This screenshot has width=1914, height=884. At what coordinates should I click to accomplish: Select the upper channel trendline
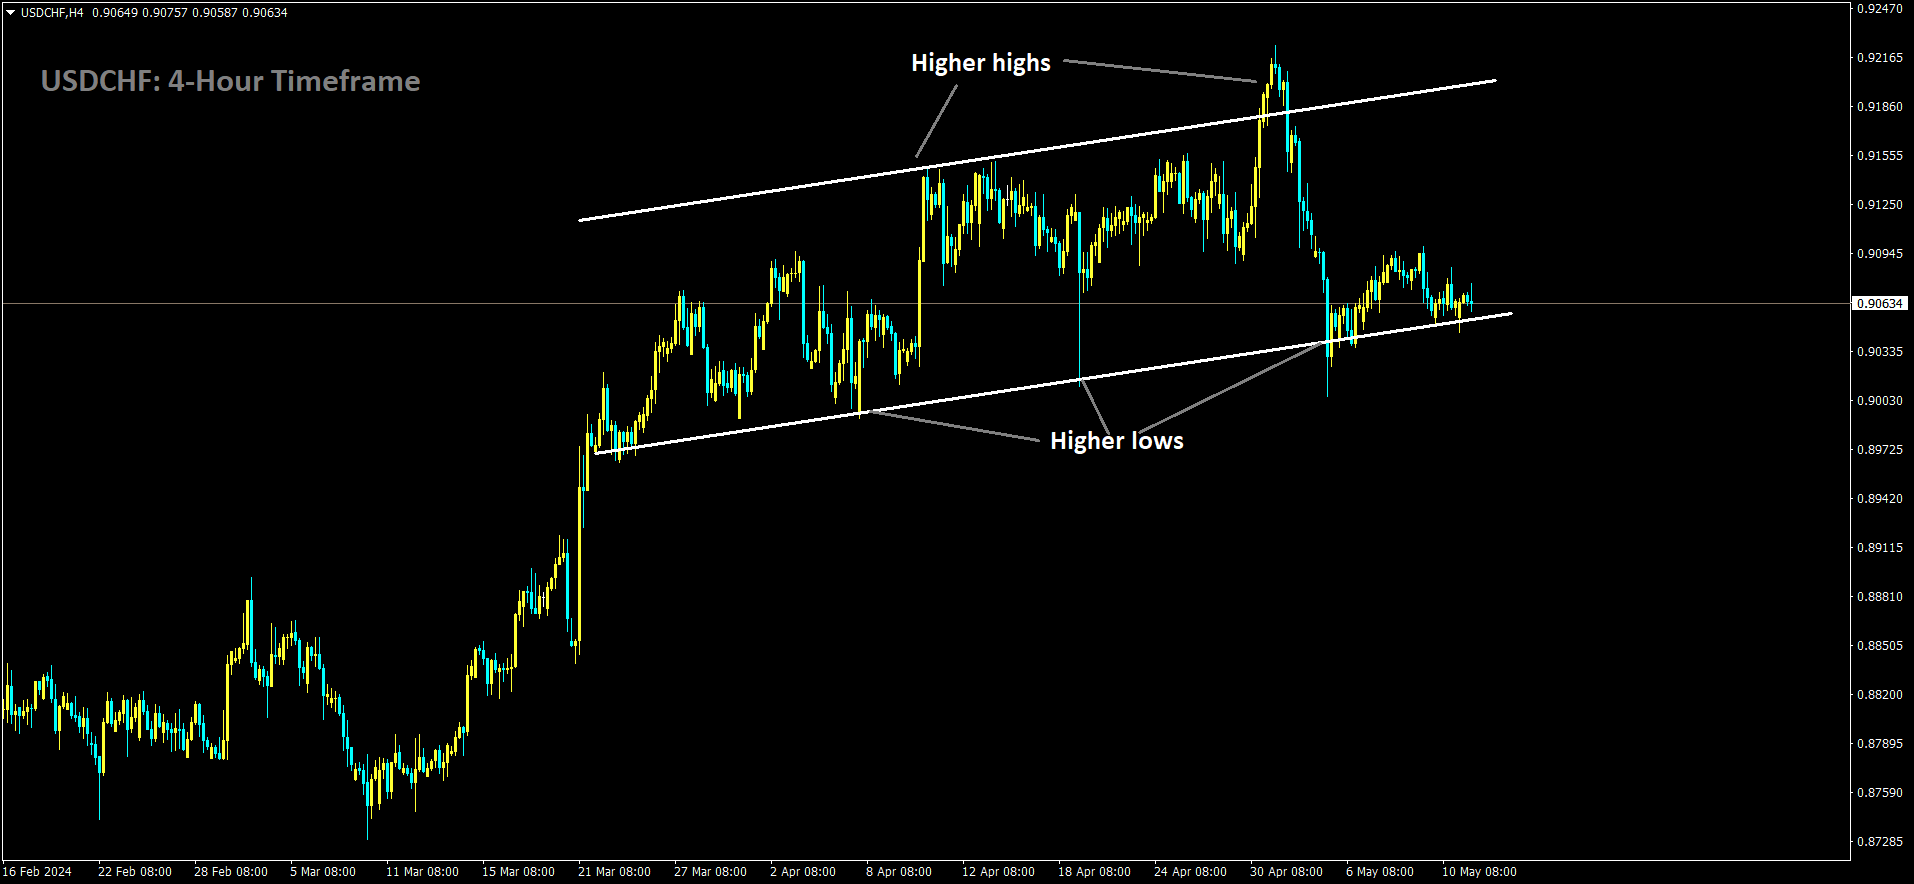coord(1037,150)
